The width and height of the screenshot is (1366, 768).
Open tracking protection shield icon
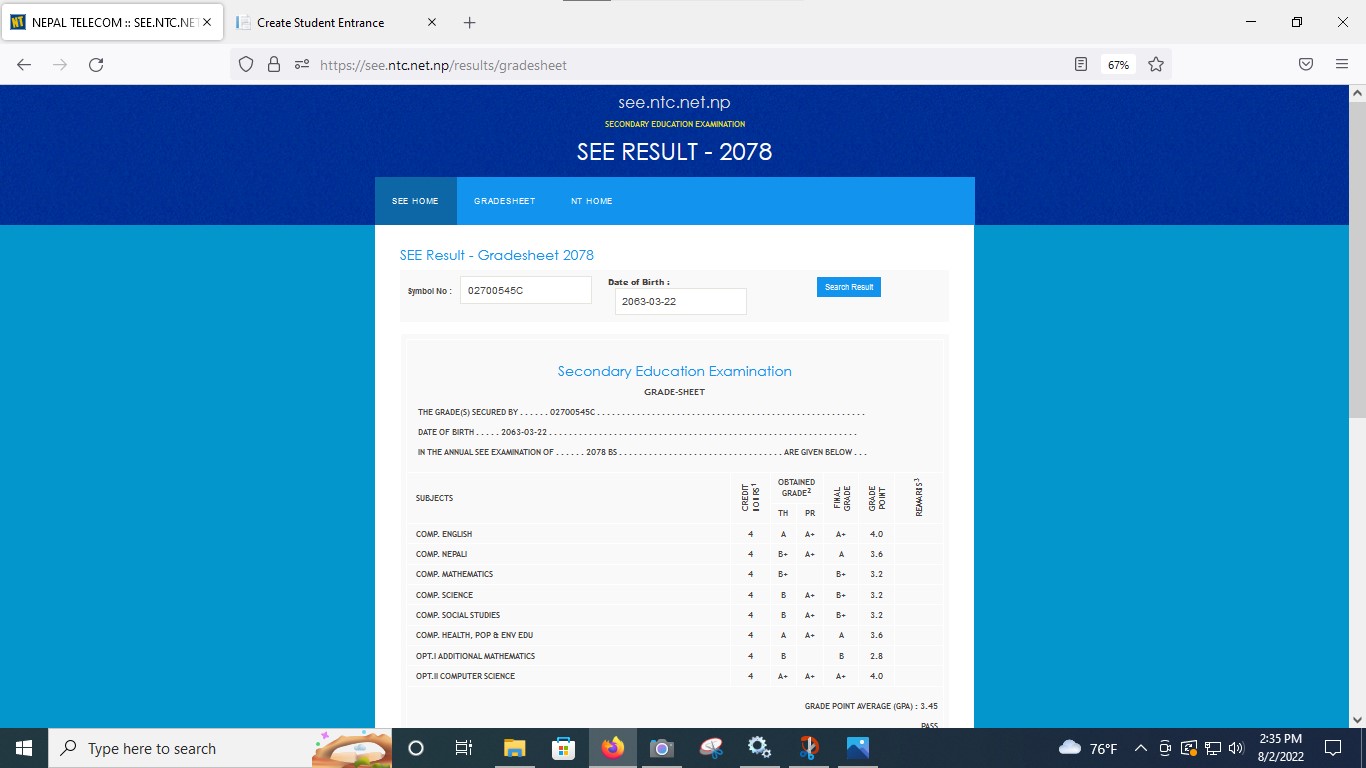pos(246,65)
